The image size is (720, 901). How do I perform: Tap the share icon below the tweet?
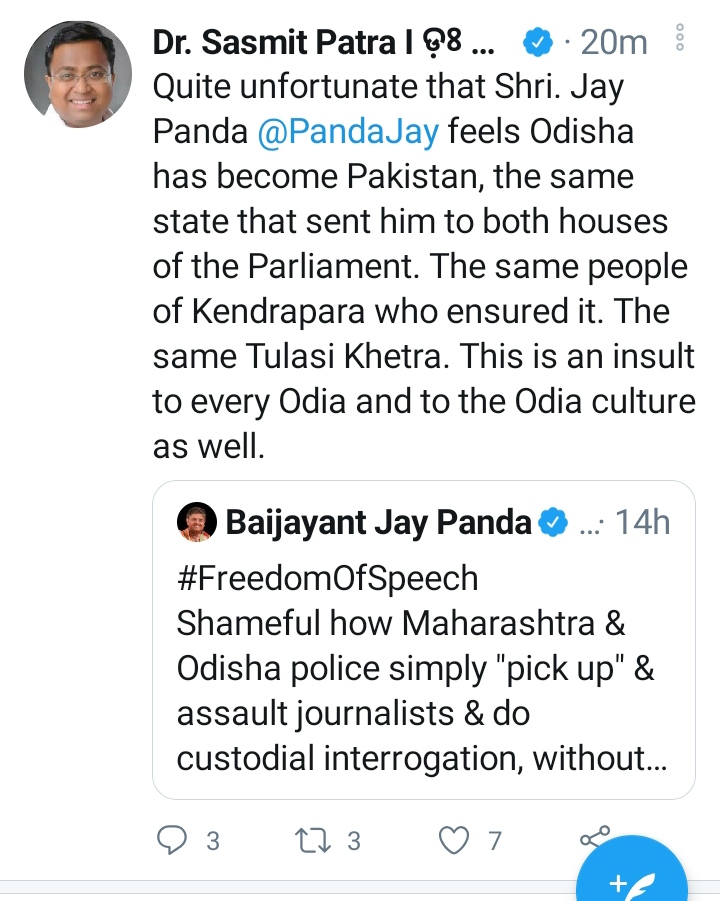[x=594, y=838]
